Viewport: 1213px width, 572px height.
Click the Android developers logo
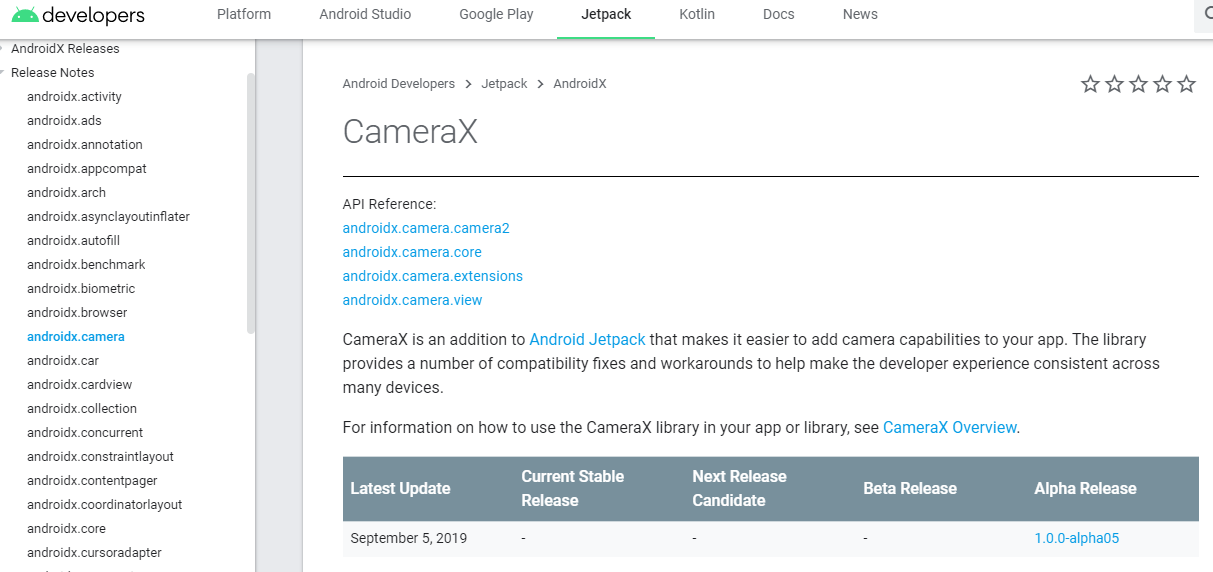(x=78, y=15)
